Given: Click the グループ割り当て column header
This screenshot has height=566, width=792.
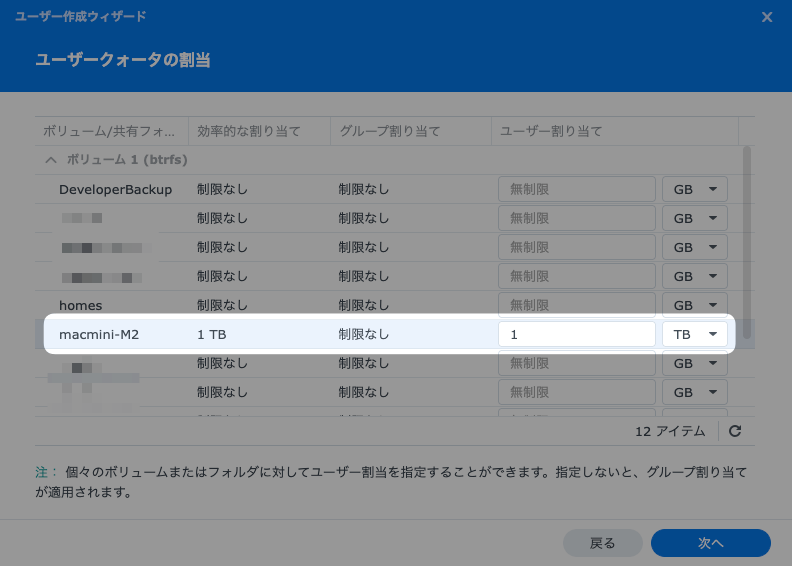Looking at the screenshot, I should click(x=410, y=131).
